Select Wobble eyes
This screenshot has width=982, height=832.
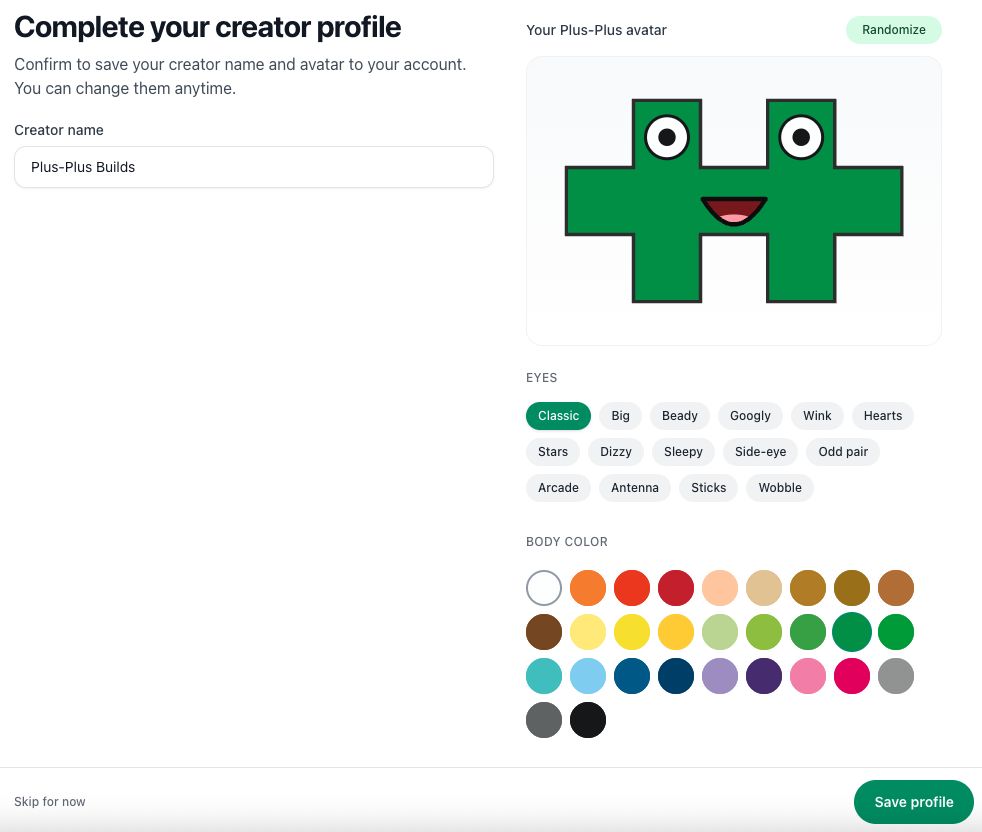[780, 488]
